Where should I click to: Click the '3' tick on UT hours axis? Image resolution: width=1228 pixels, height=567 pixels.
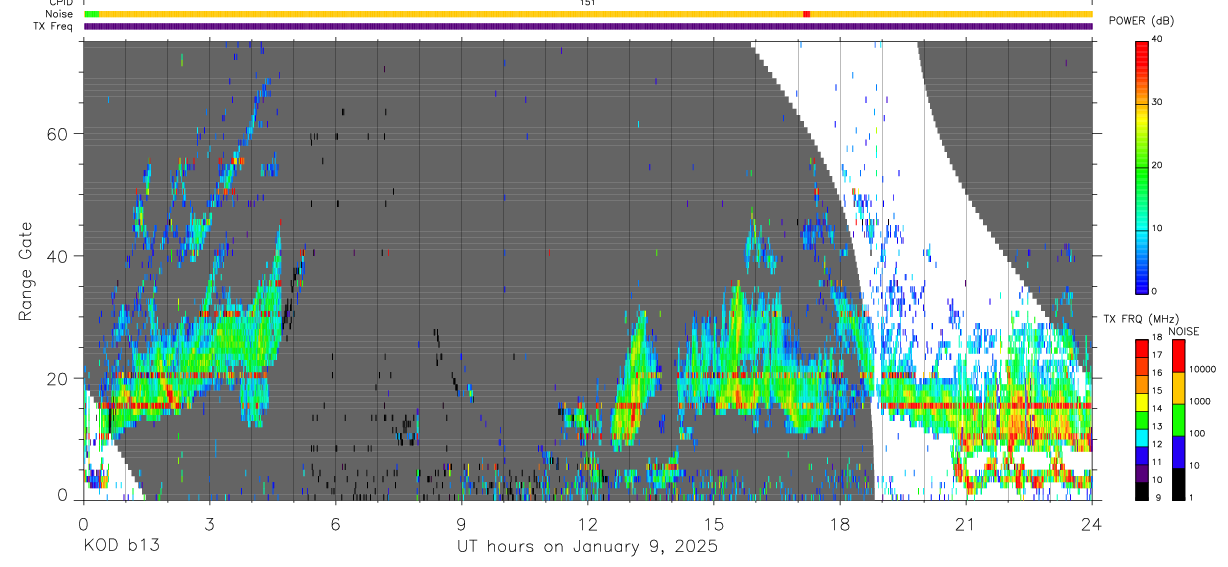209,523
